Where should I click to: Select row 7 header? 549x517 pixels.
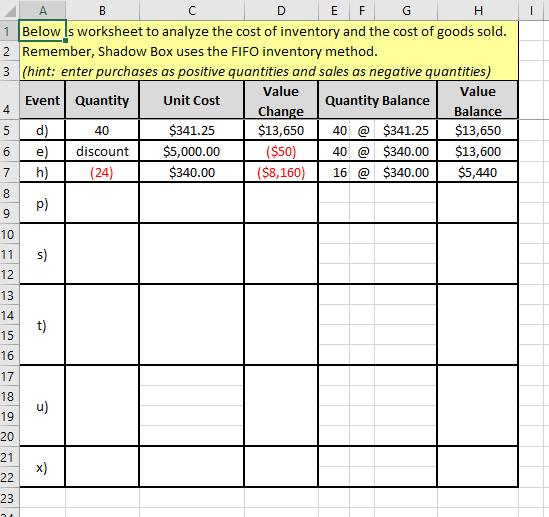(x=9, y=172)
